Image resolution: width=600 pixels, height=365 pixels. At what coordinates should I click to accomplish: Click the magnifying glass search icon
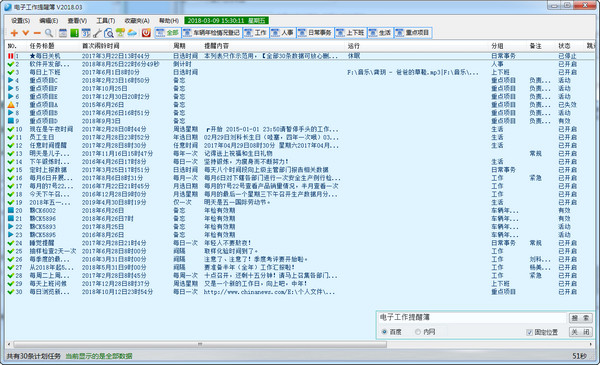[49, 33]
